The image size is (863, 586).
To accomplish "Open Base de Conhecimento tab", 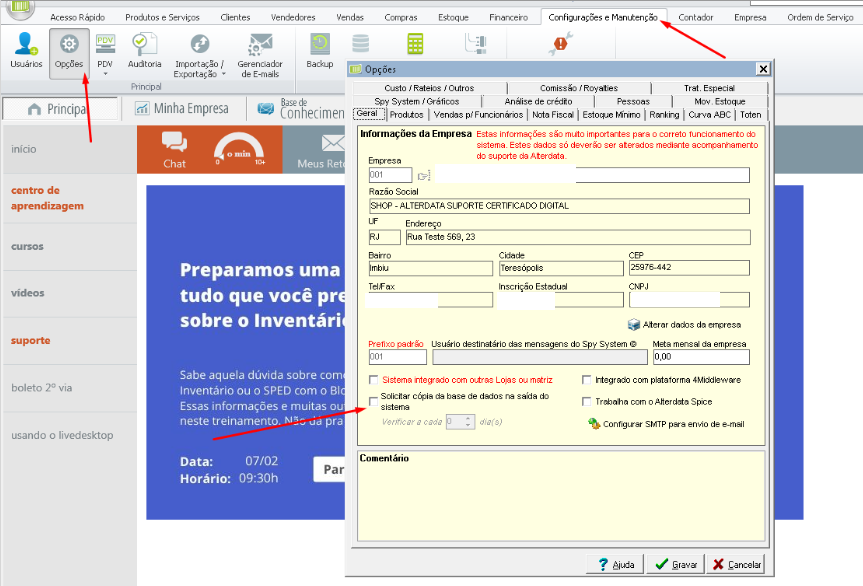I will click(x=301, y=108).
